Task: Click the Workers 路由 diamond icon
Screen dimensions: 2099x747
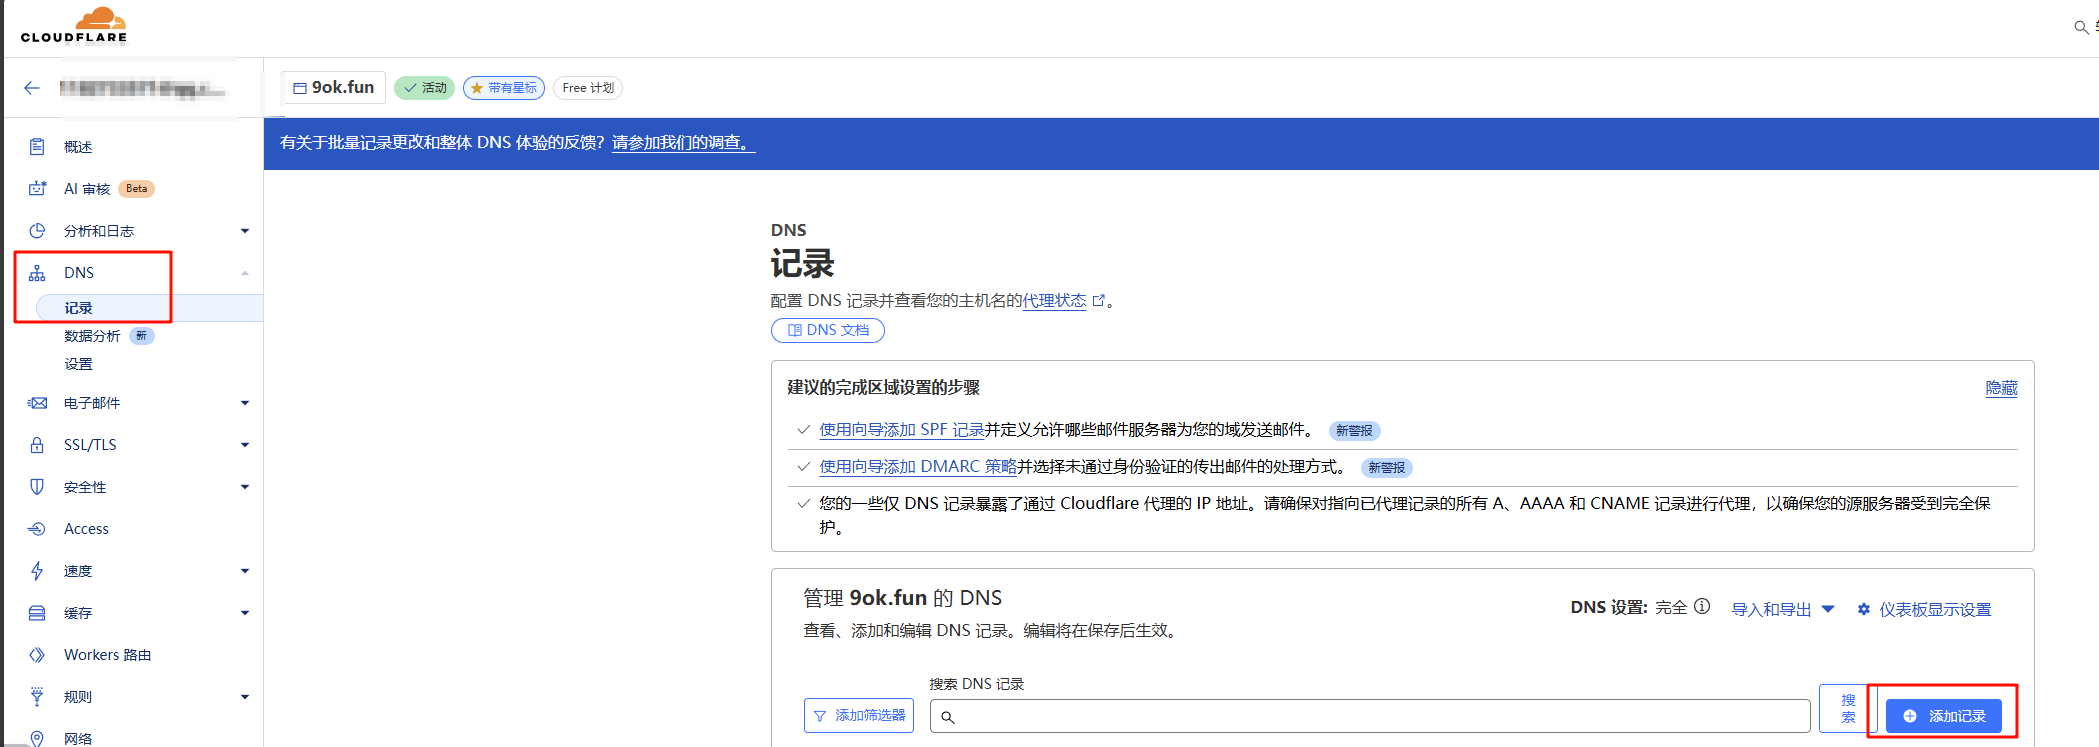Action: click(x=37, y=655)
